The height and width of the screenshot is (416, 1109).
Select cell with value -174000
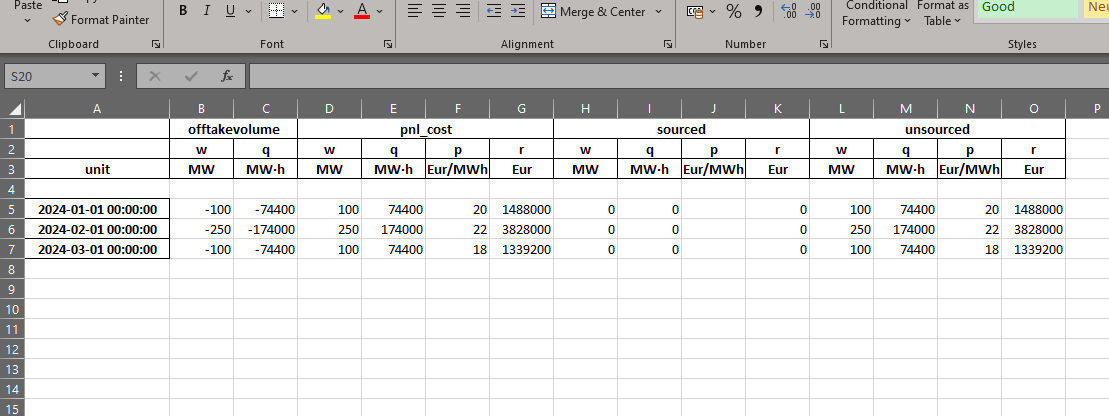(265, 229)
